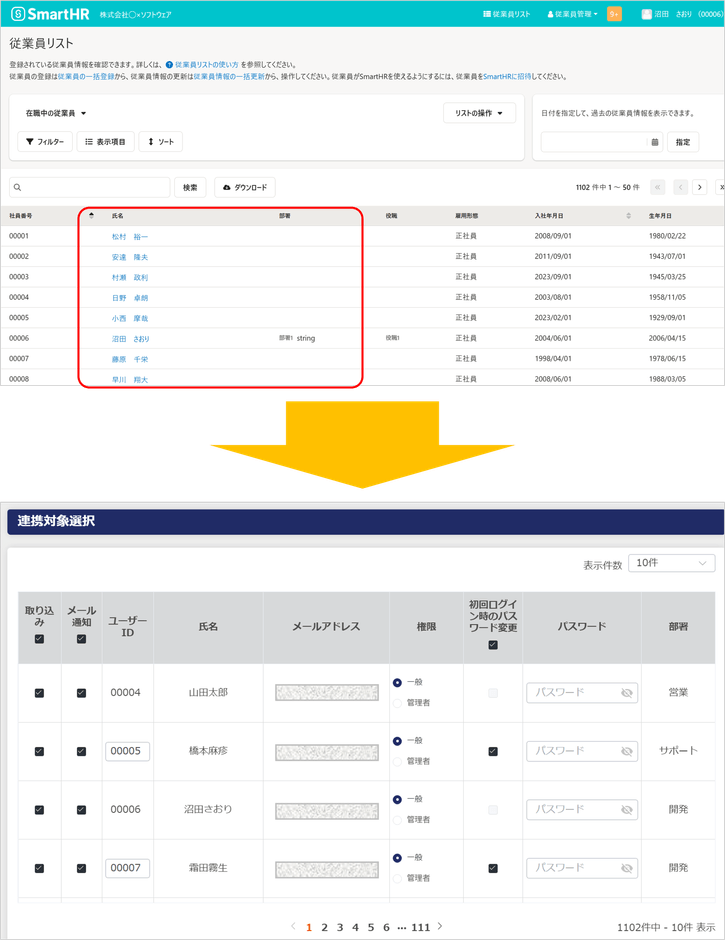Click the ユーザーID field showing 00007
The image size is (725, 940).
127,868
